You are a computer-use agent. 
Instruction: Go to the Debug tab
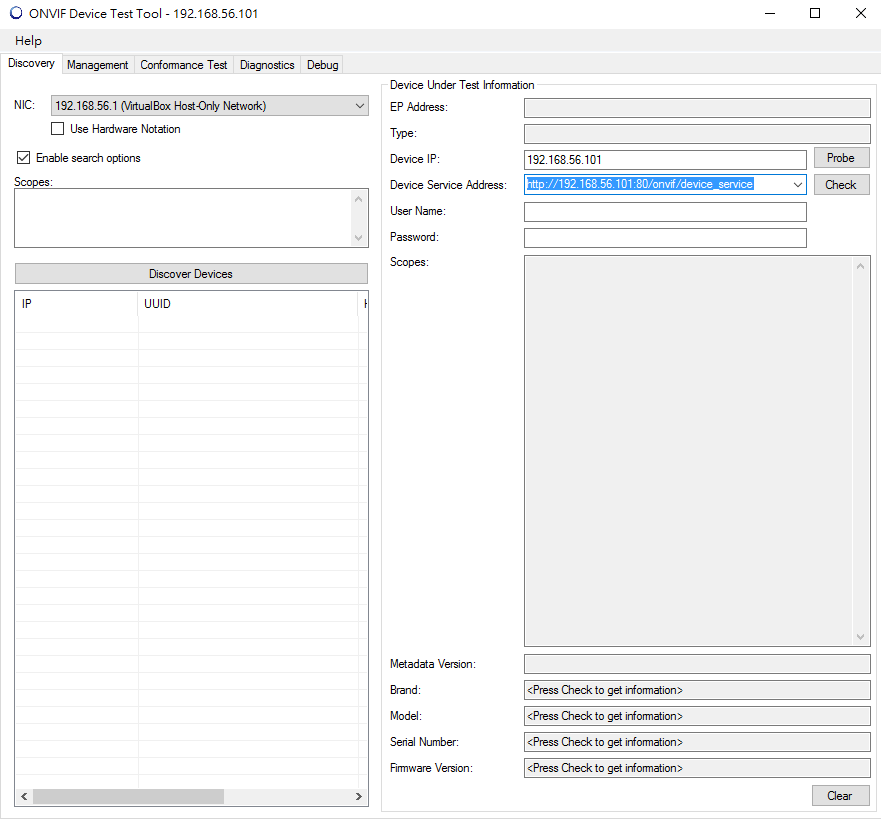pos(323,65)
